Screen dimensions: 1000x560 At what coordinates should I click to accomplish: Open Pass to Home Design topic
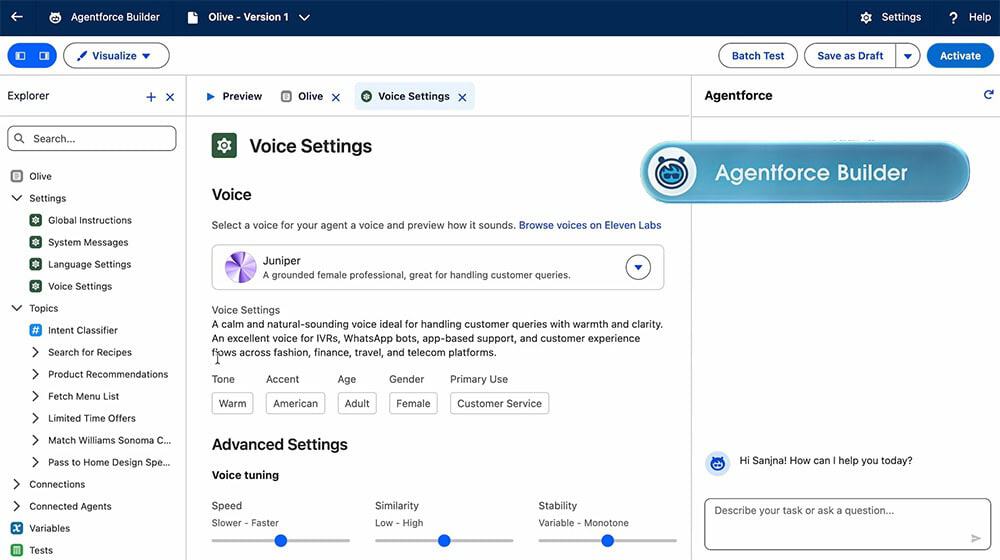coord(109,462)
